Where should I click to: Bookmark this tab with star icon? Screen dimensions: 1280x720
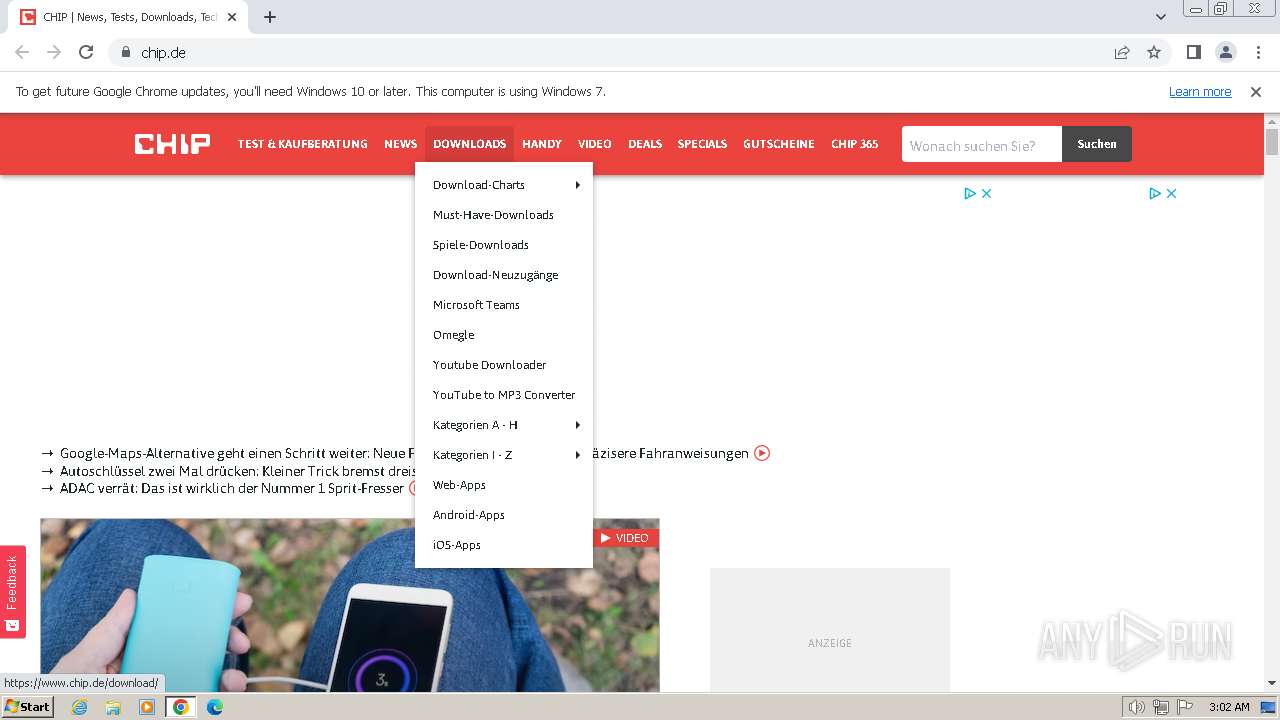pos(1154,52)
